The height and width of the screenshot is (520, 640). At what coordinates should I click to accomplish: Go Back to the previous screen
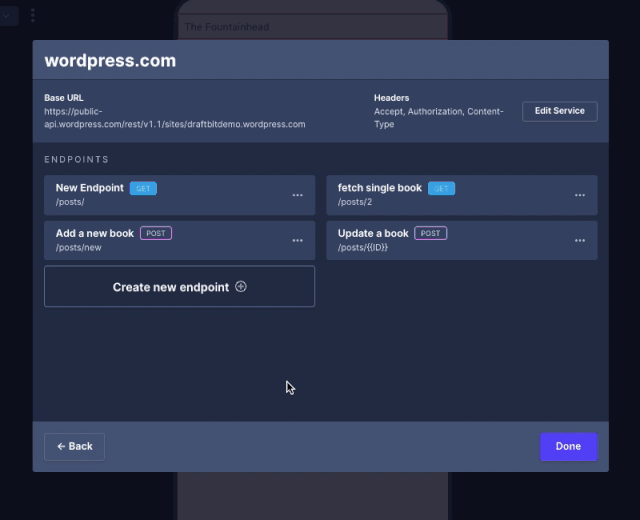tap(74, 447)
